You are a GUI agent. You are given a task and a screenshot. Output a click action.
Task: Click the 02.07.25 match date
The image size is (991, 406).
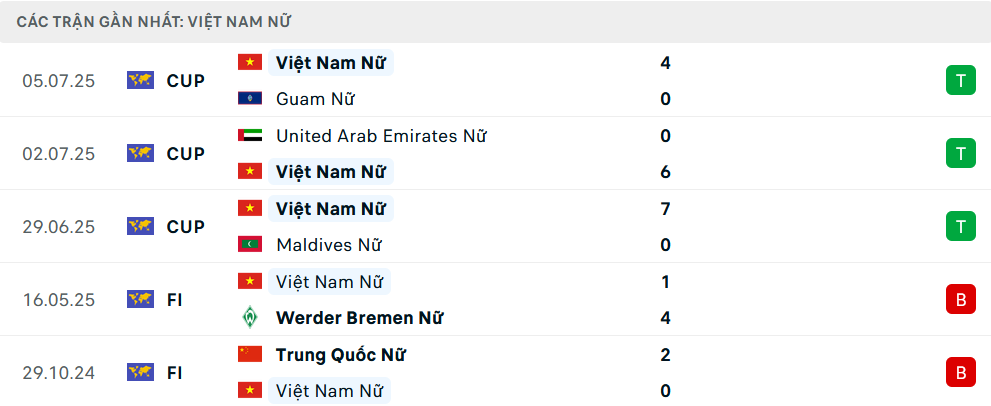(x=58, y=154)
